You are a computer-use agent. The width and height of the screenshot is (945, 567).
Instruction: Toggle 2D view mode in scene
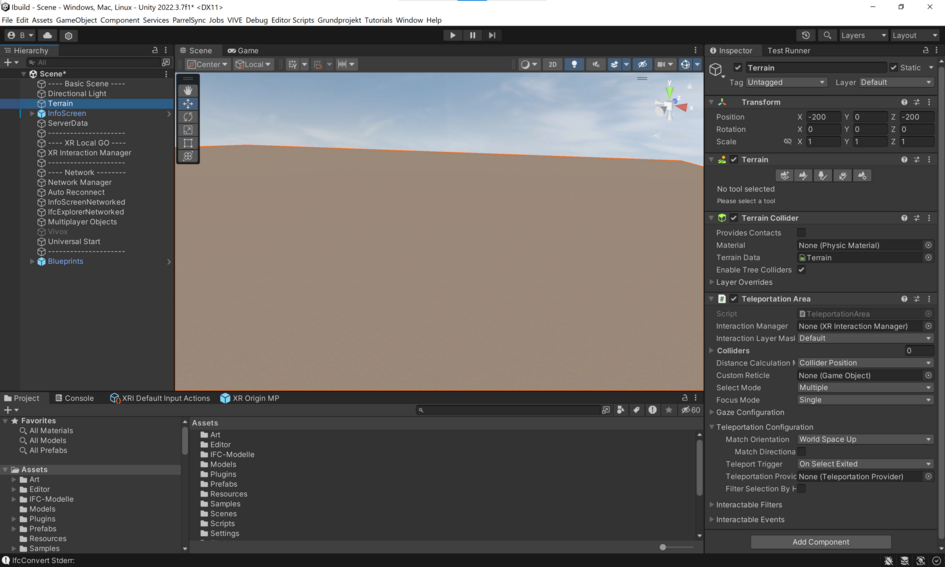click(x=552, y=64)
